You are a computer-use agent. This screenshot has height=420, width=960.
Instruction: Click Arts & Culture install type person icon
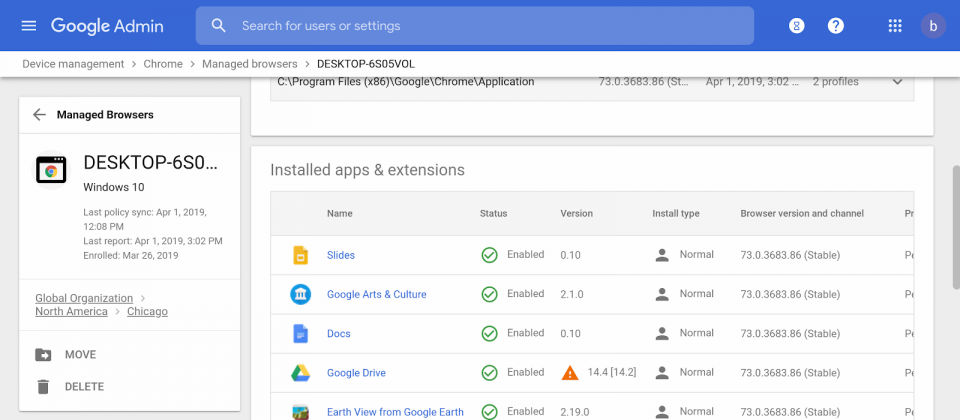click(662, 294)
